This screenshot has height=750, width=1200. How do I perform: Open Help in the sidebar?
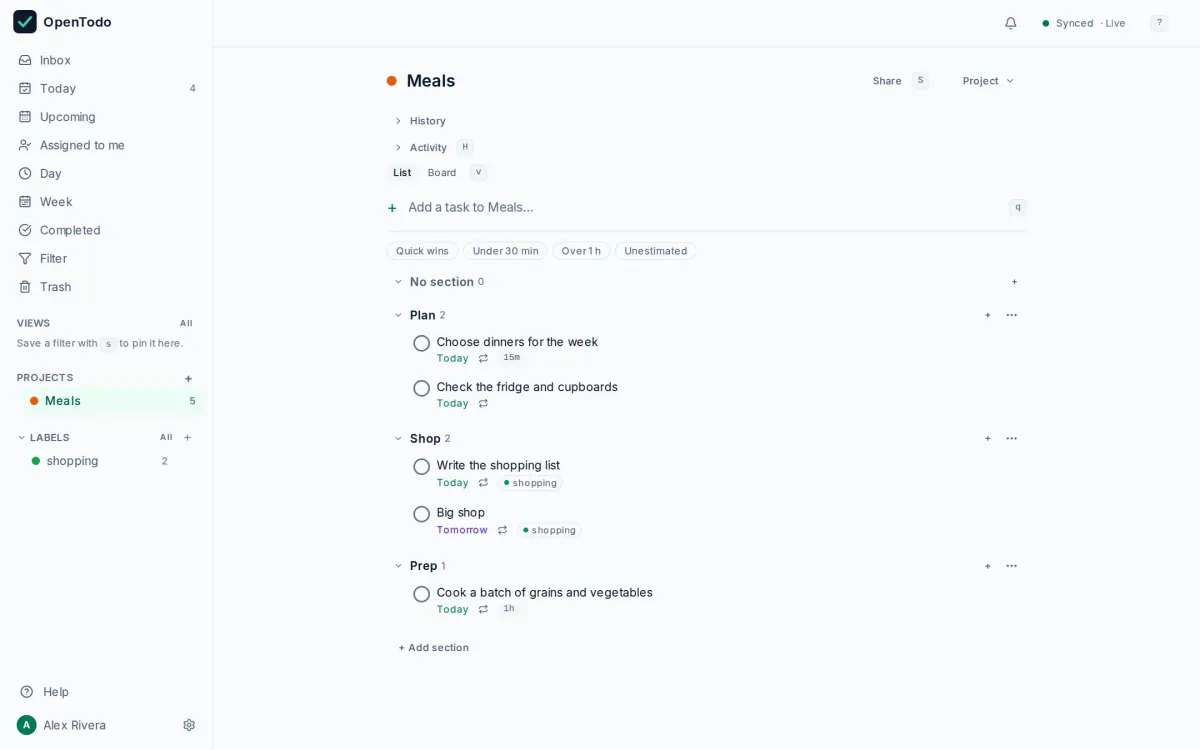(x=44, y=692)
